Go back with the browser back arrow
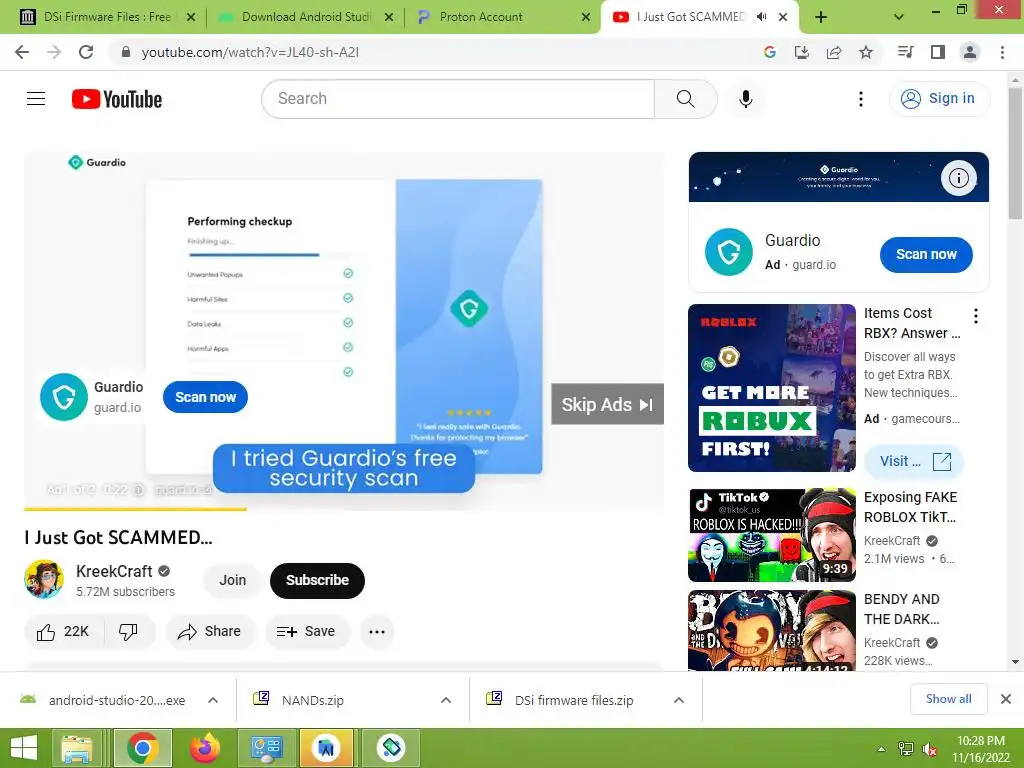This screenshot has height=768, width=1024. pyautogui.click(x=22, y=52)
